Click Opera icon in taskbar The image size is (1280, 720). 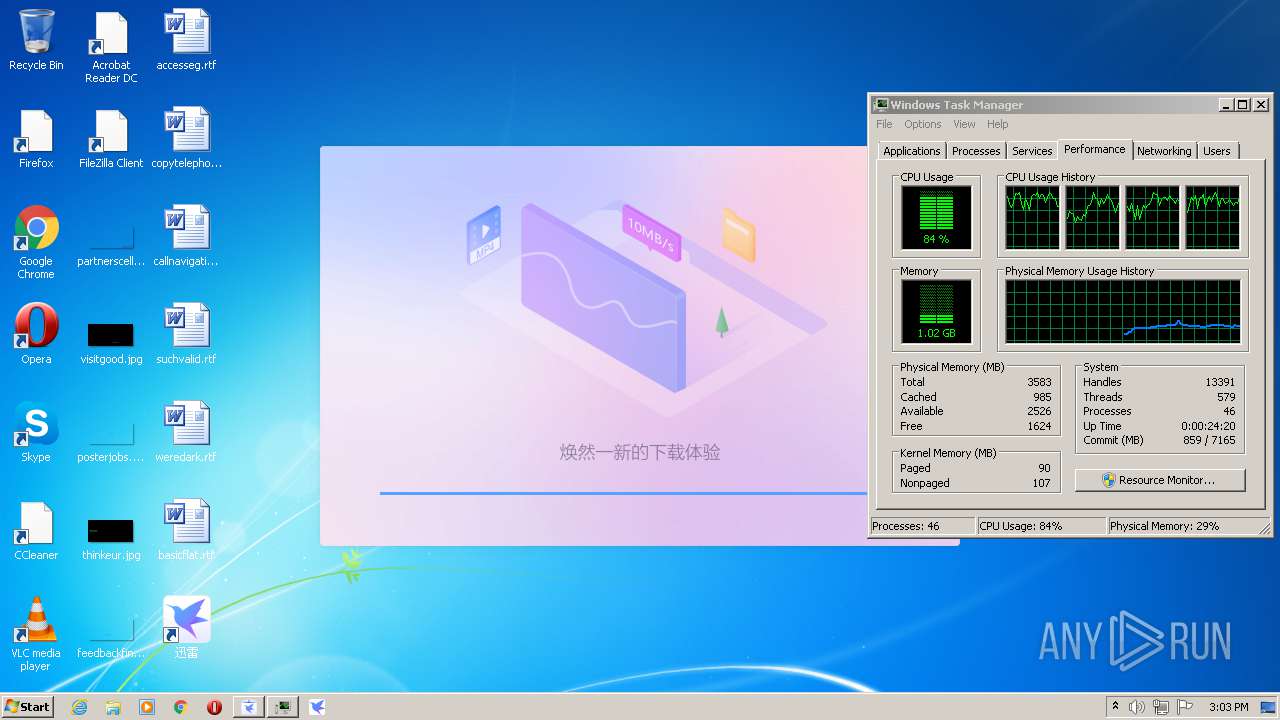click(214, 707)
